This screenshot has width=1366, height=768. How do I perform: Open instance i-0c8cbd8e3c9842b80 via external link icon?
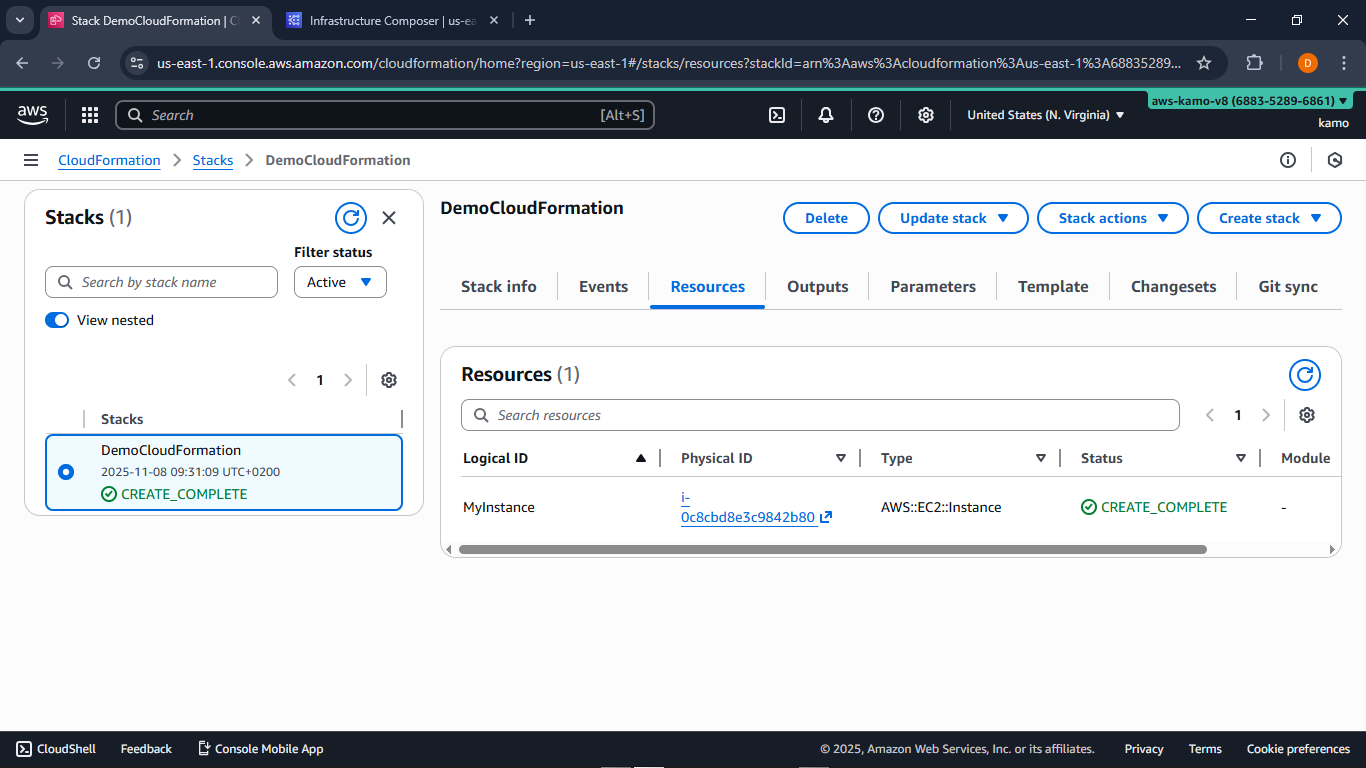[825, 518]
